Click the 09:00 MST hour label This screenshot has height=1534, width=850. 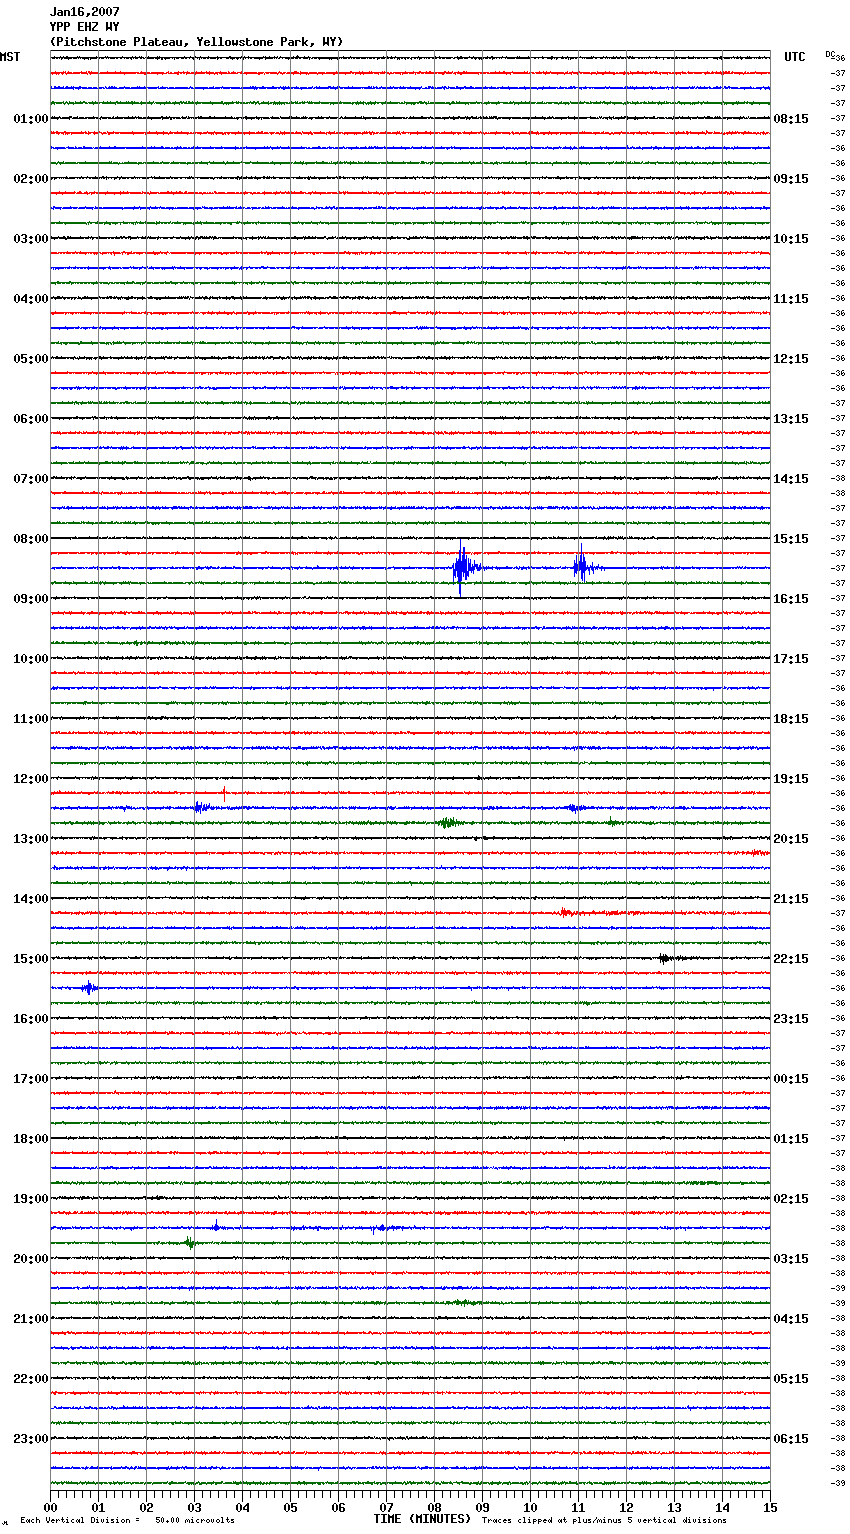pyautogui.click(x=31, y=599)
